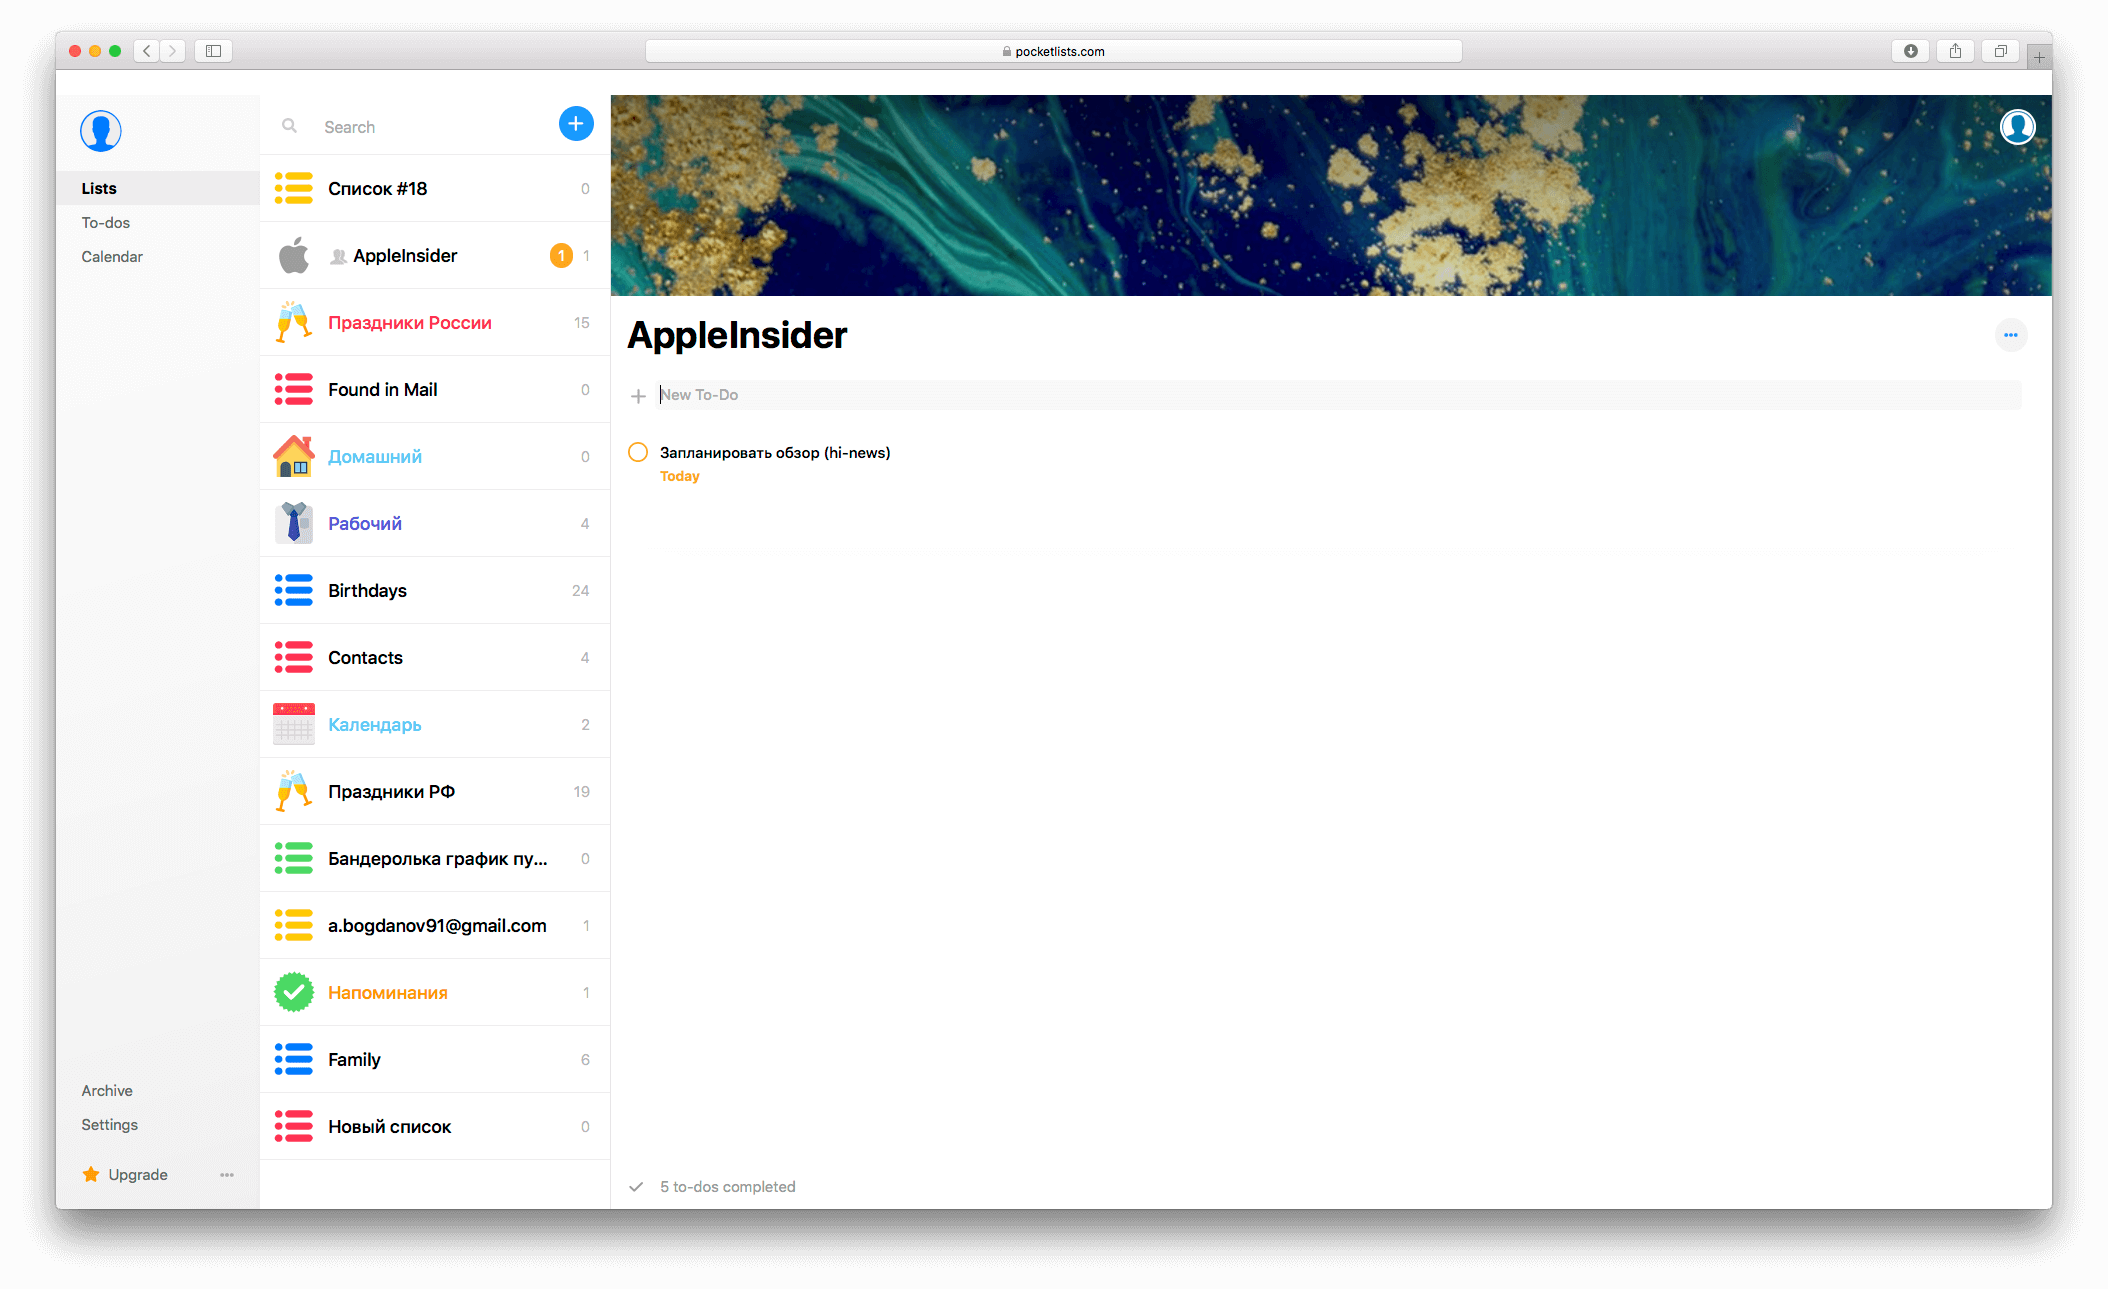Open the Contacts list
The width and height of the screenshot is (2108, 1289).
click(x=435, y=657)
